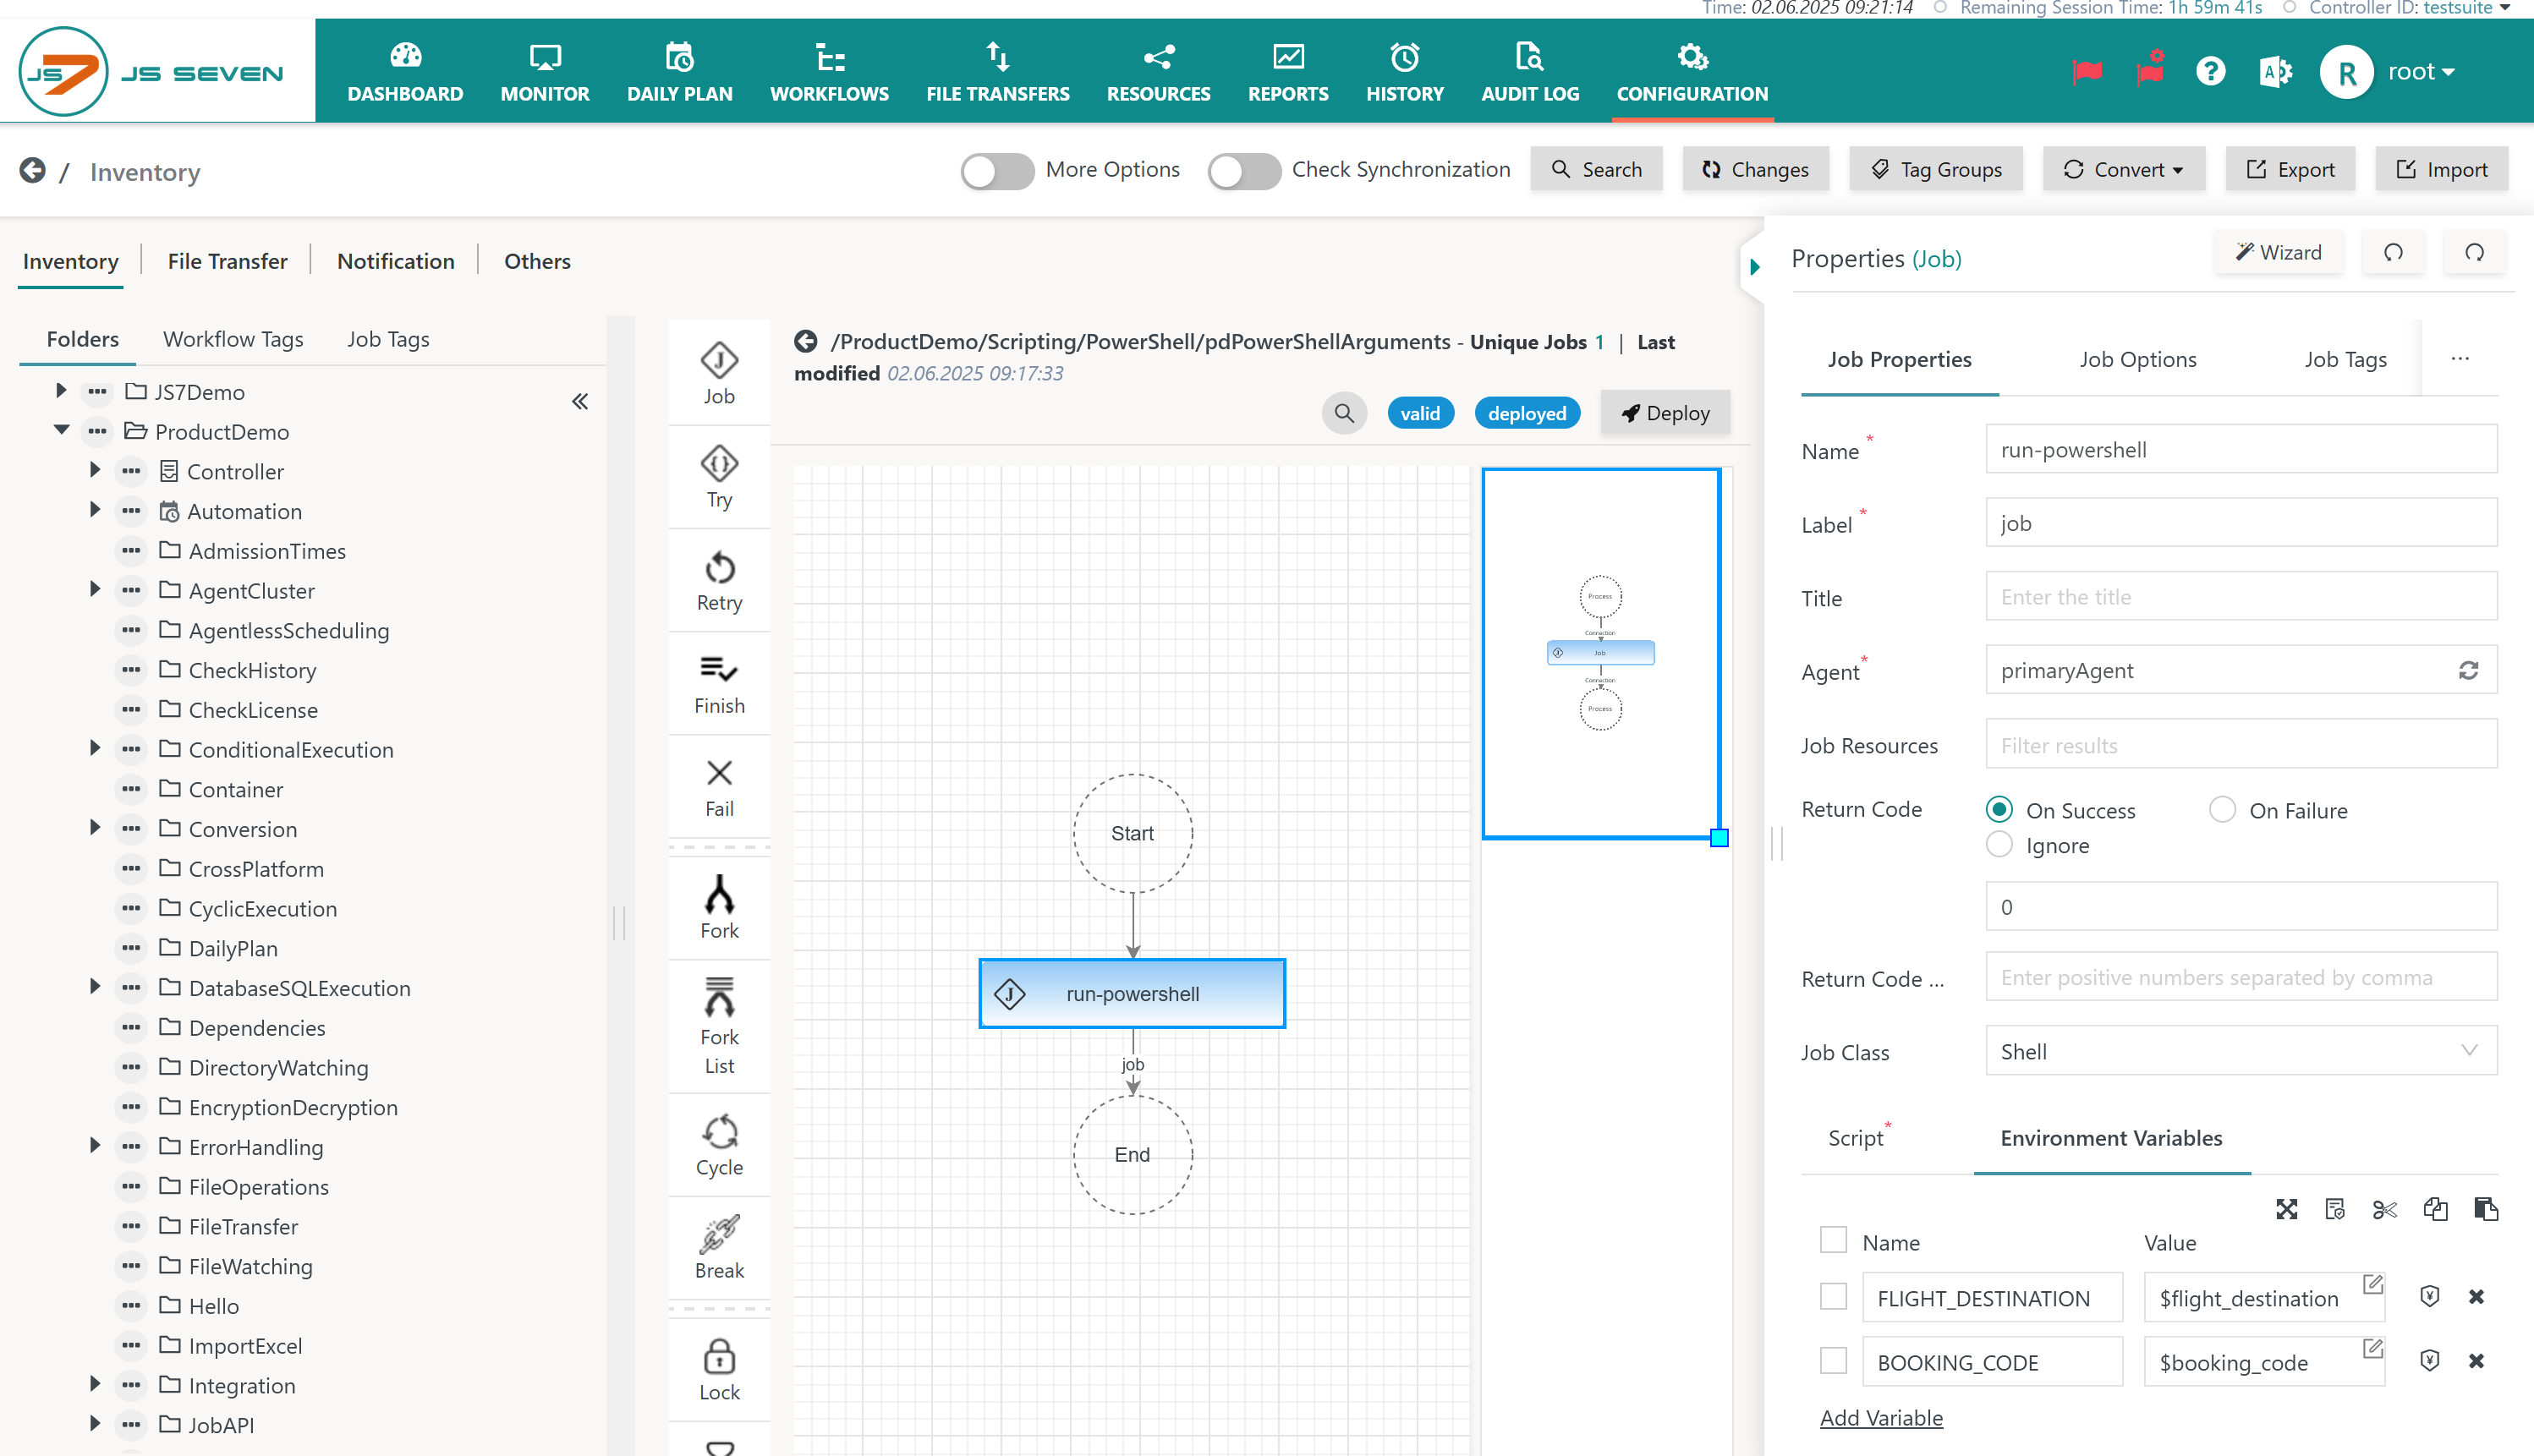Open the language switcher icon
This screenshot has width=2534, height=1456.
(2275, 72)
